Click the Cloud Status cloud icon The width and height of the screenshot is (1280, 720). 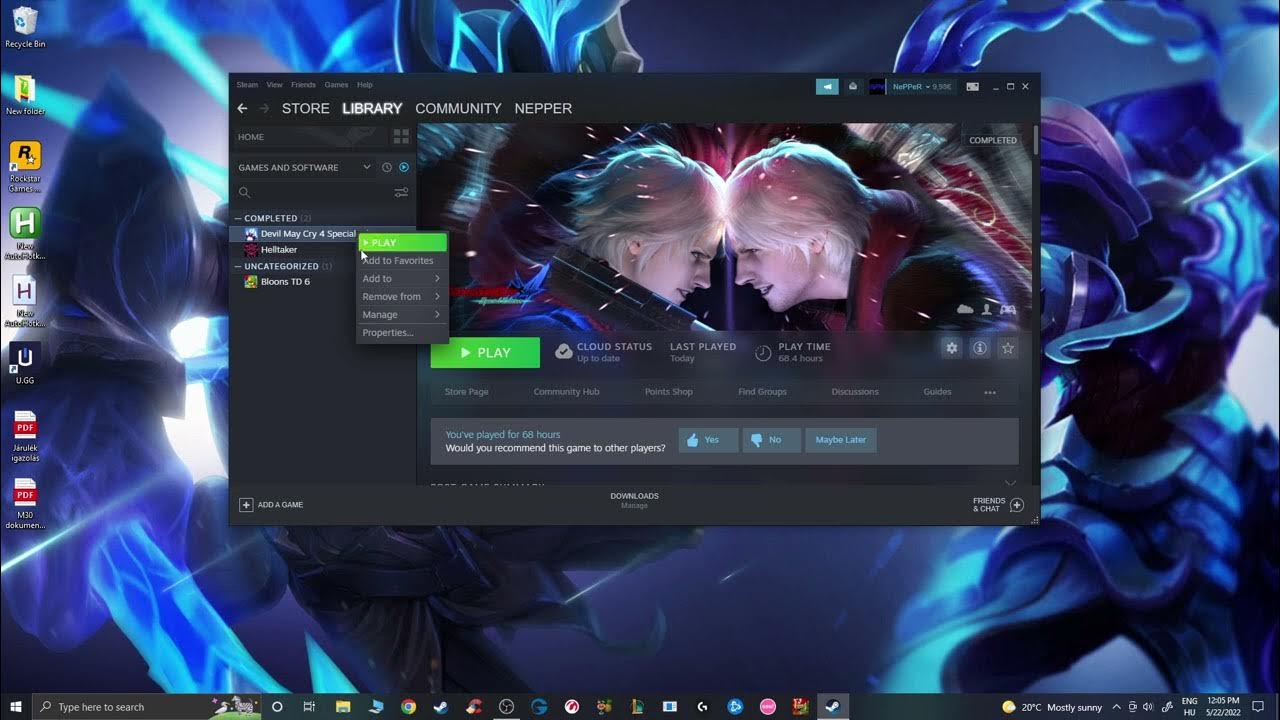(564, 352)
